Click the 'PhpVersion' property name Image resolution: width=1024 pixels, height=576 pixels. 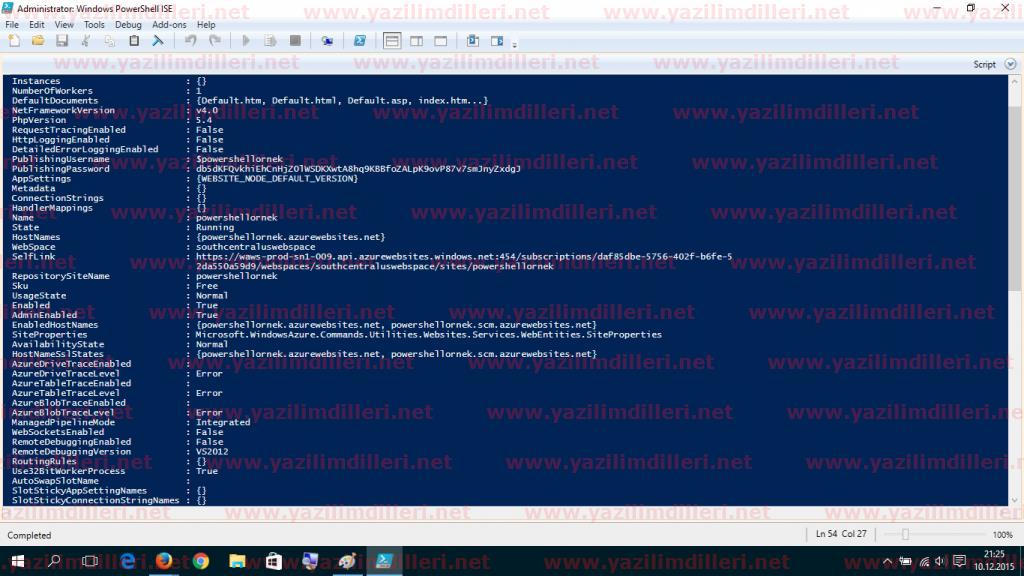tap(39, 120)
